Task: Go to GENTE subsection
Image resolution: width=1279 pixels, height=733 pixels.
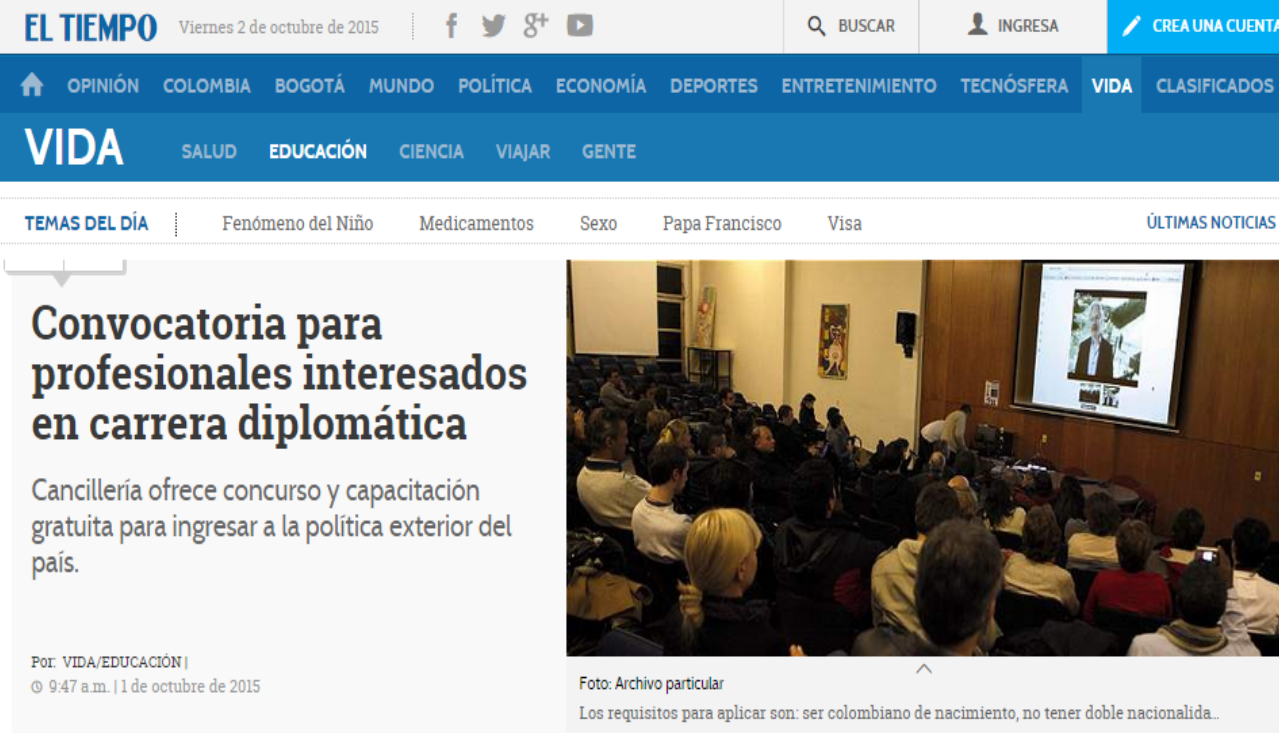Action: [609, 152]
